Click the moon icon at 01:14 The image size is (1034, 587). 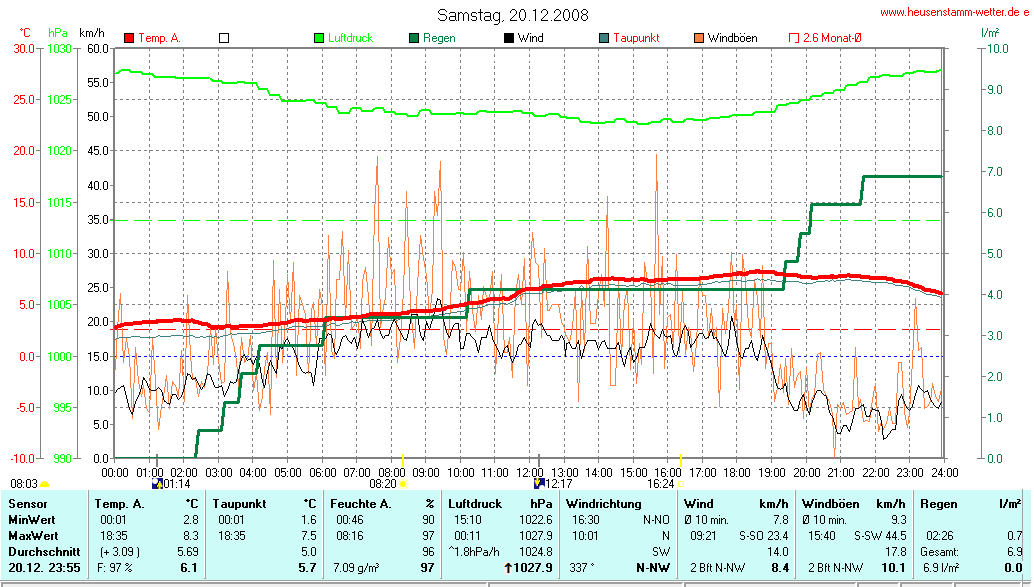click(x=156, y=483)
